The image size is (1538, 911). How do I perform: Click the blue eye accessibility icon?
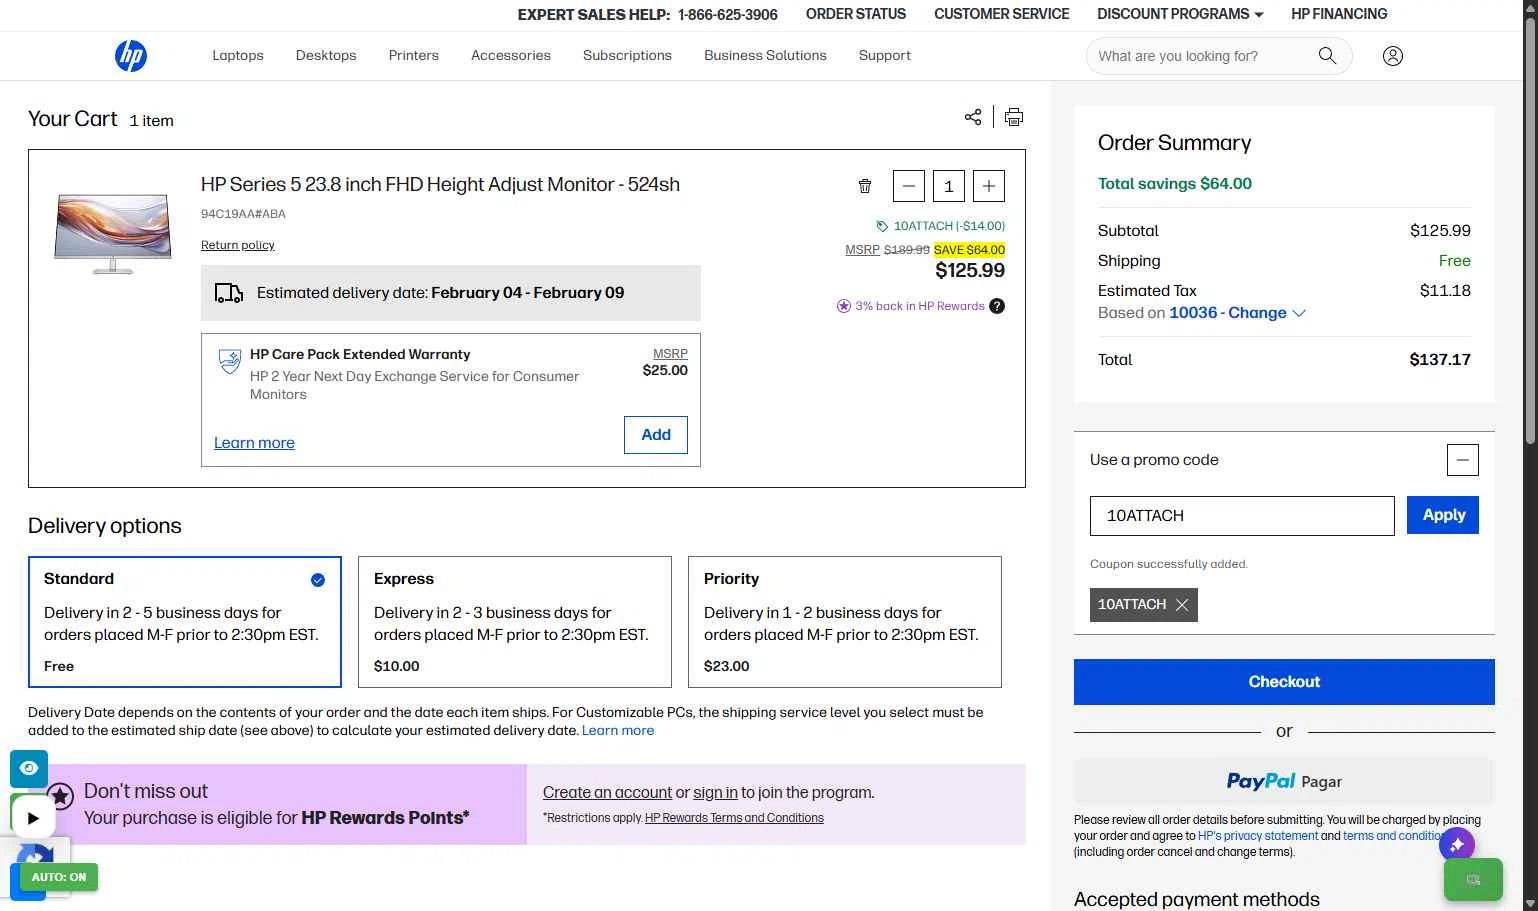pyautogui.click(x=29, y=768)
